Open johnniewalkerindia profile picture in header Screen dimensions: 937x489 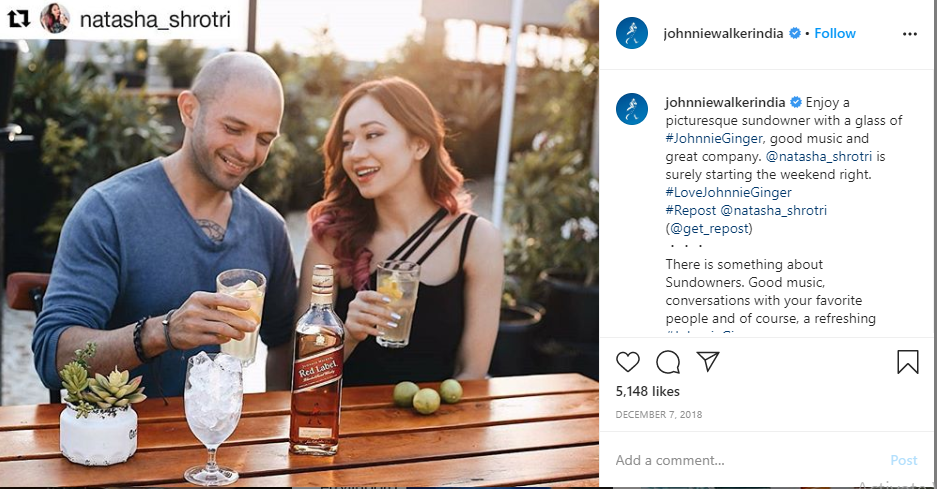point(632,33)
